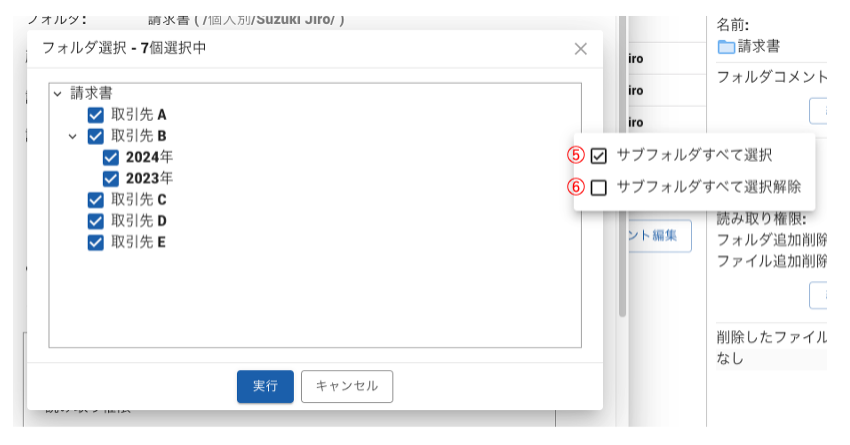Select the 請求書 root folder label in the tree

click(x=91, y=94)
